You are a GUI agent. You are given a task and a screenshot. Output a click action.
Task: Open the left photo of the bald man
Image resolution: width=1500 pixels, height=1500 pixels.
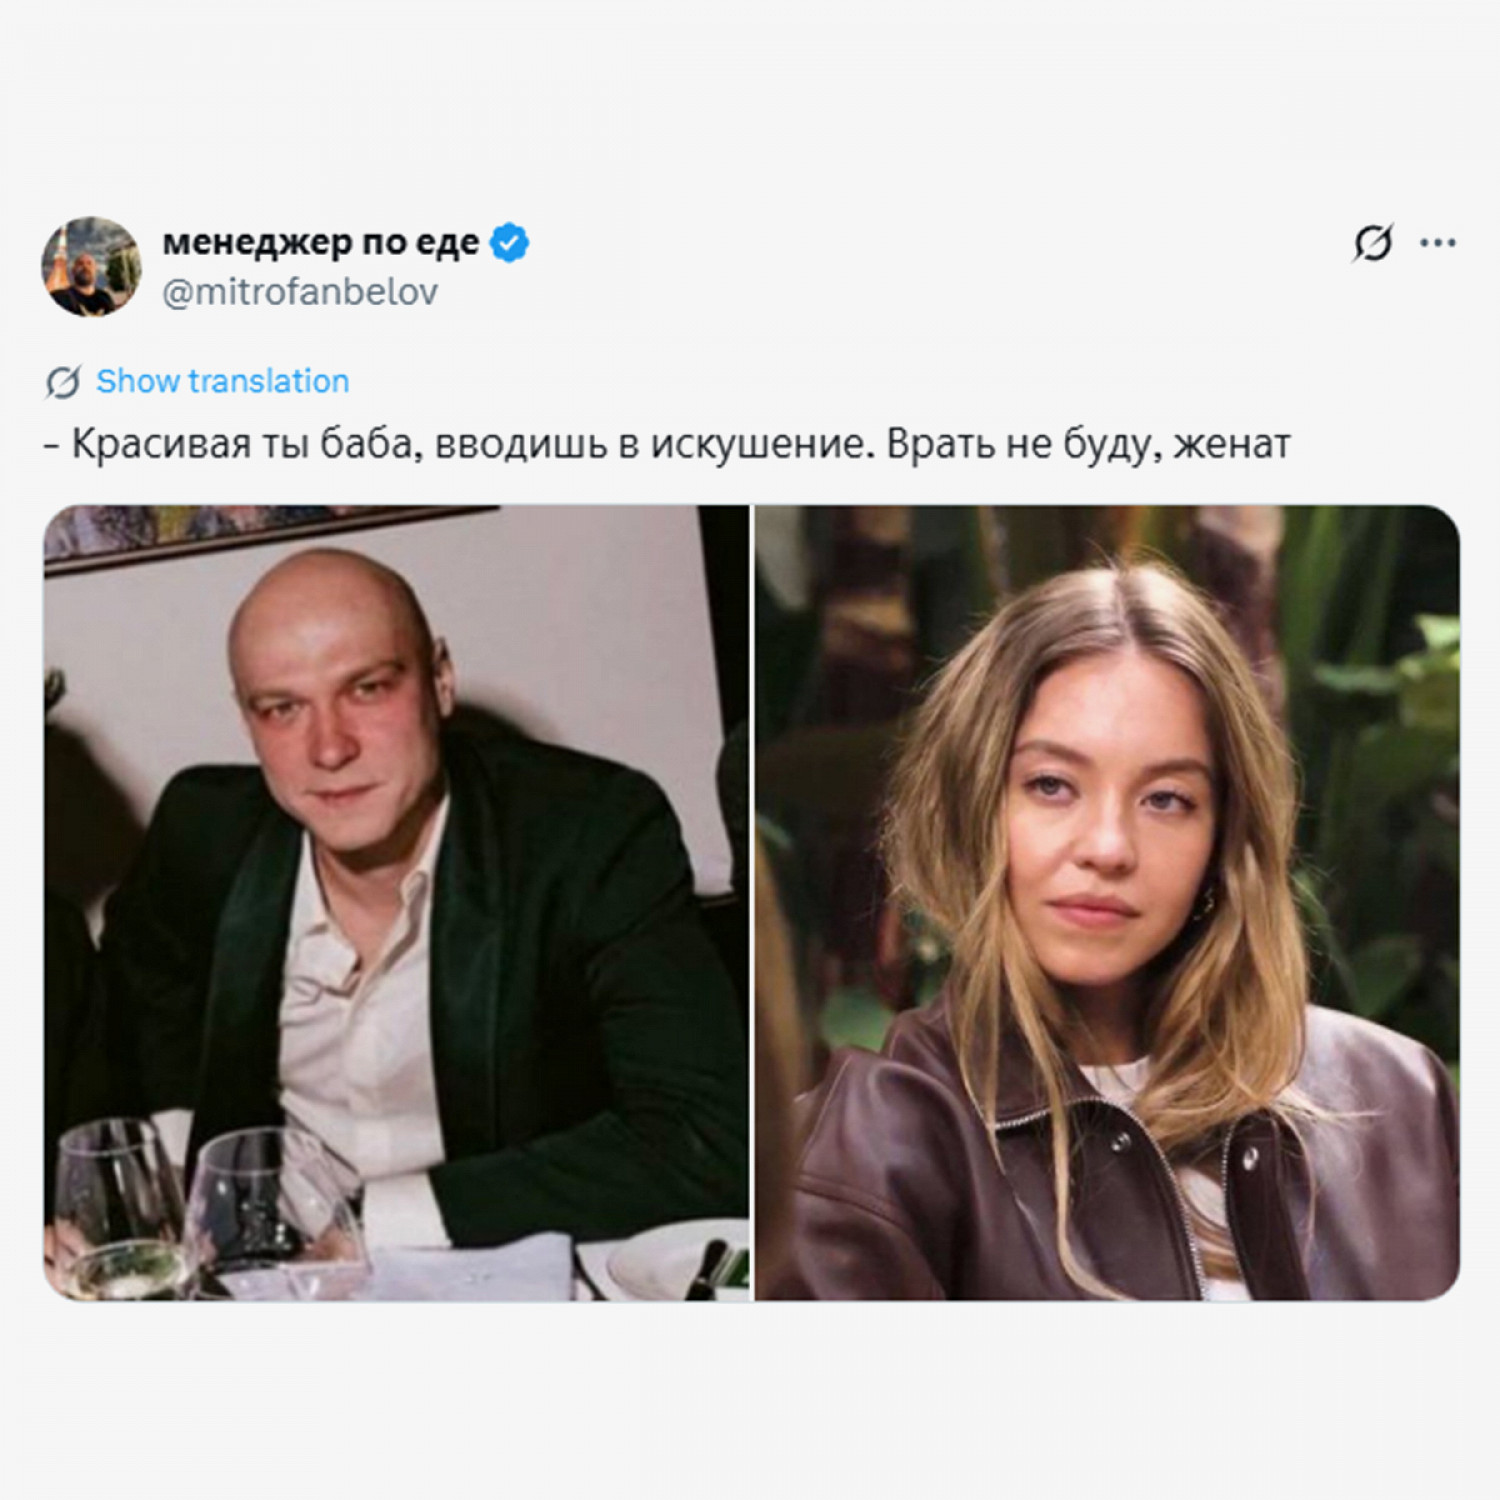(x=396, y=902)
